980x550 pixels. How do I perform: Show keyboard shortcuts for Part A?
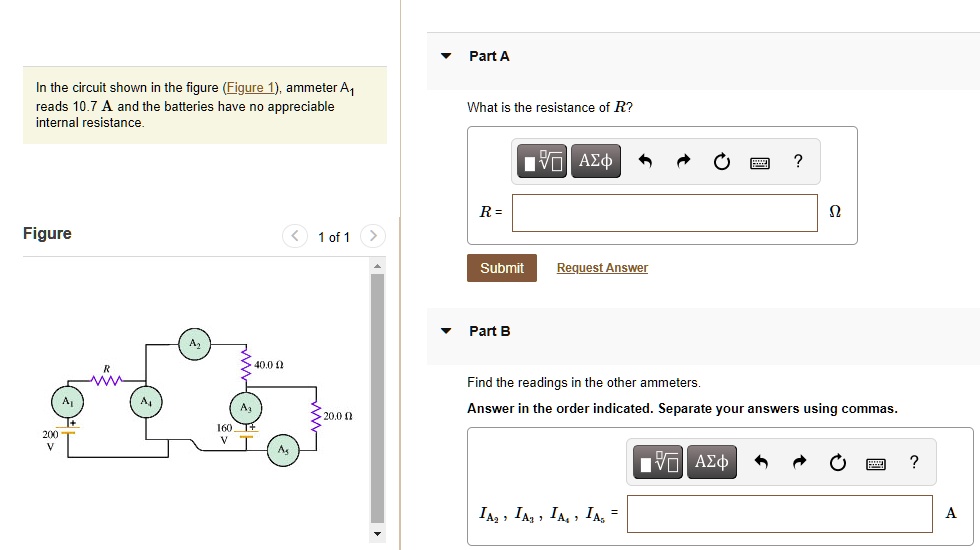(x=760, y=162)
